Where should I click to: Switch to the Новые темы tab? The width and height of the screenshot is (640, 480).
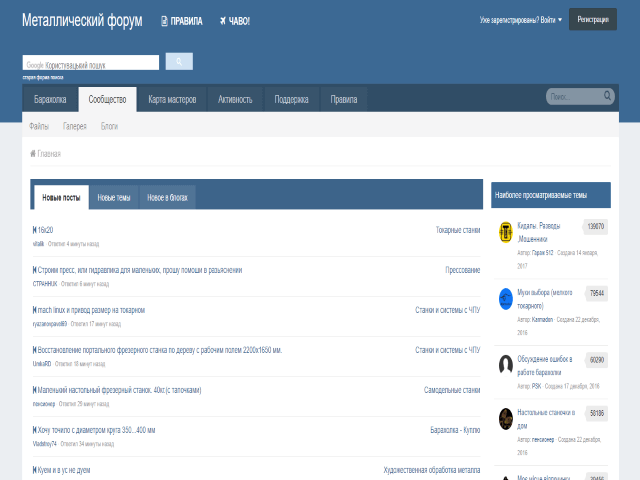coord(113,198)
